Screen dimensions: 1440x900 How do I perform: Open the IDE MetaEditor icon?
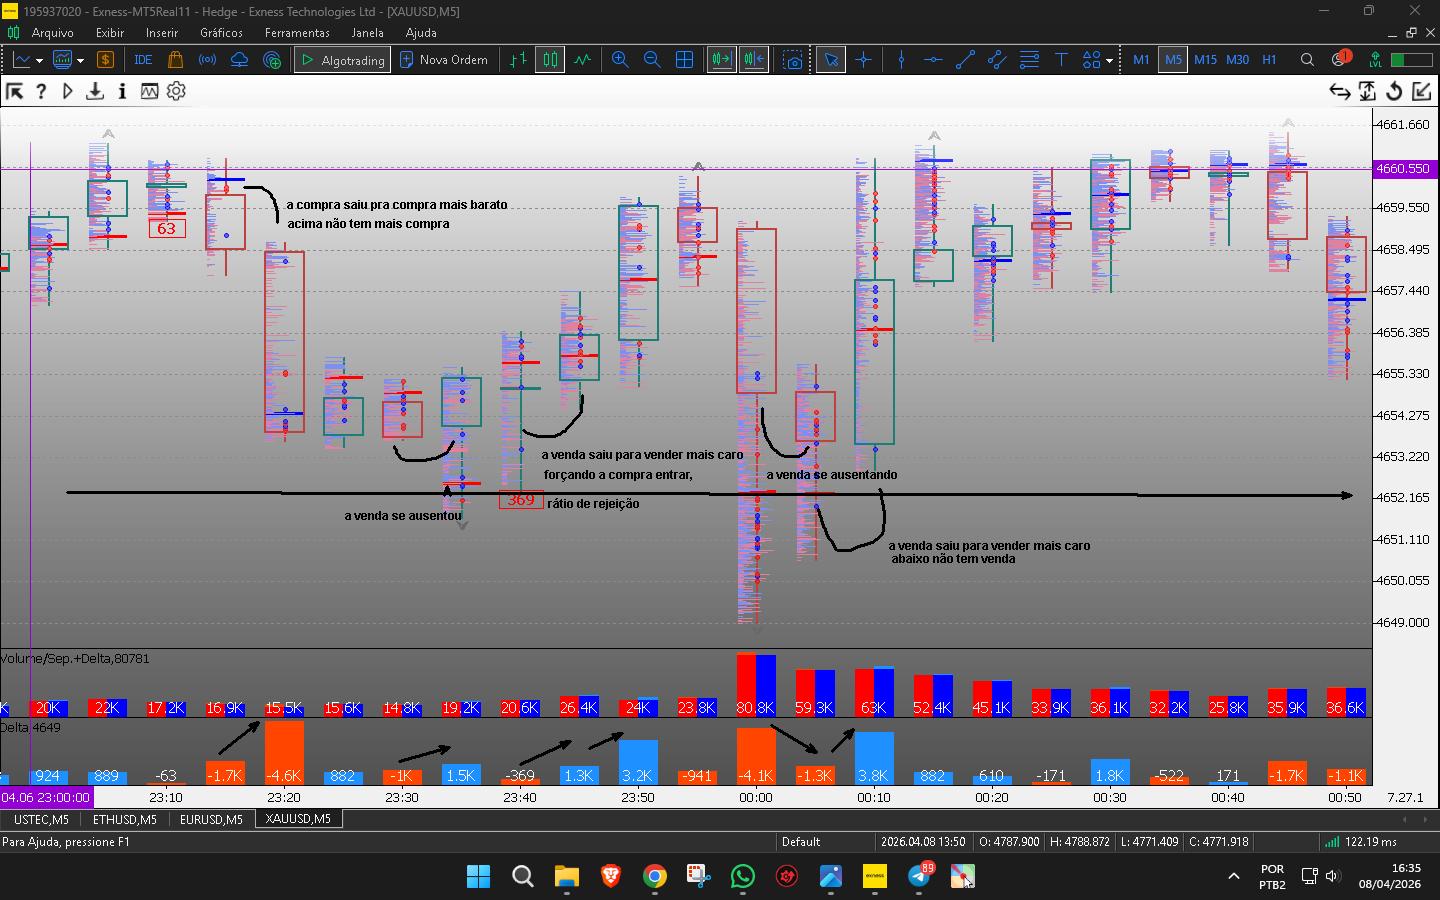pyautogui.click(x=143, y=60)
